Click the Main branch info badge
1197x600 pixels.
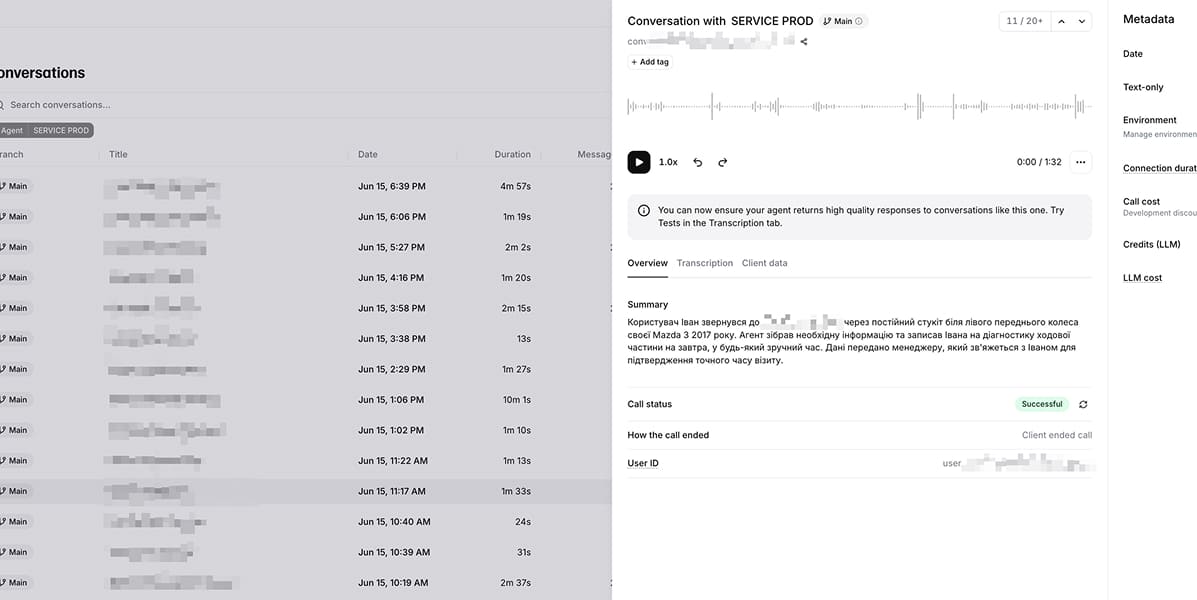tap(843, 21)
